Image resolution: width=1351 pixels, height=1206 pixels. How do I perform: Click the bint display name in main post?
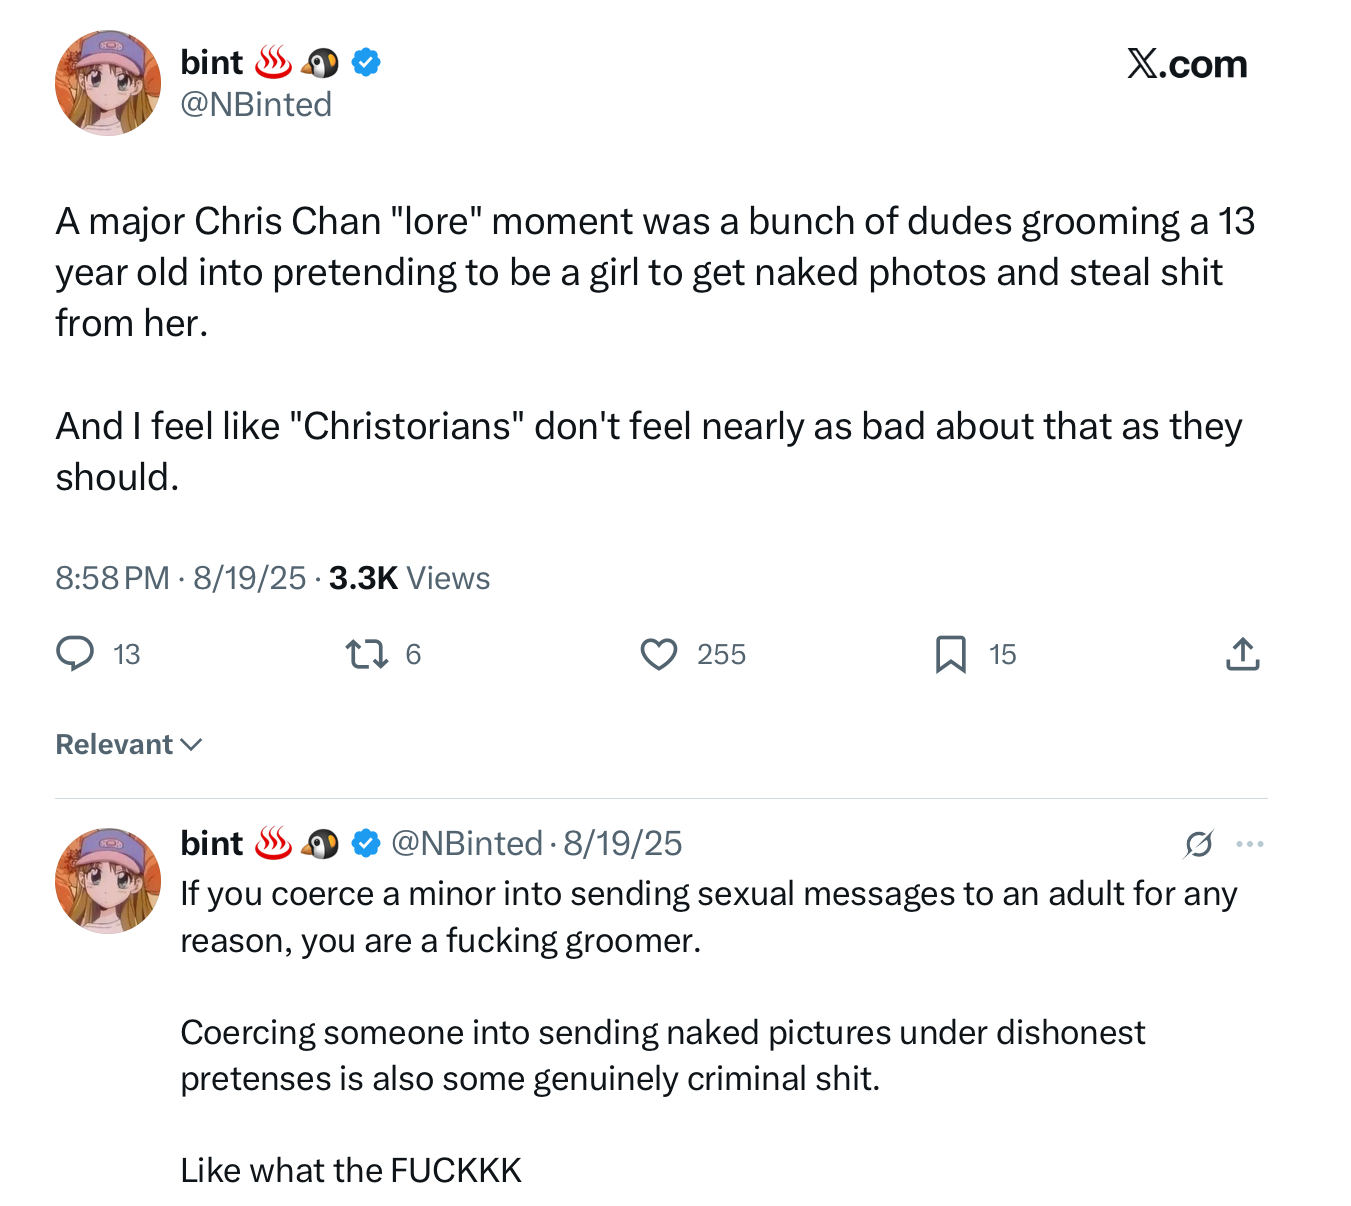(x=211, y=62)
